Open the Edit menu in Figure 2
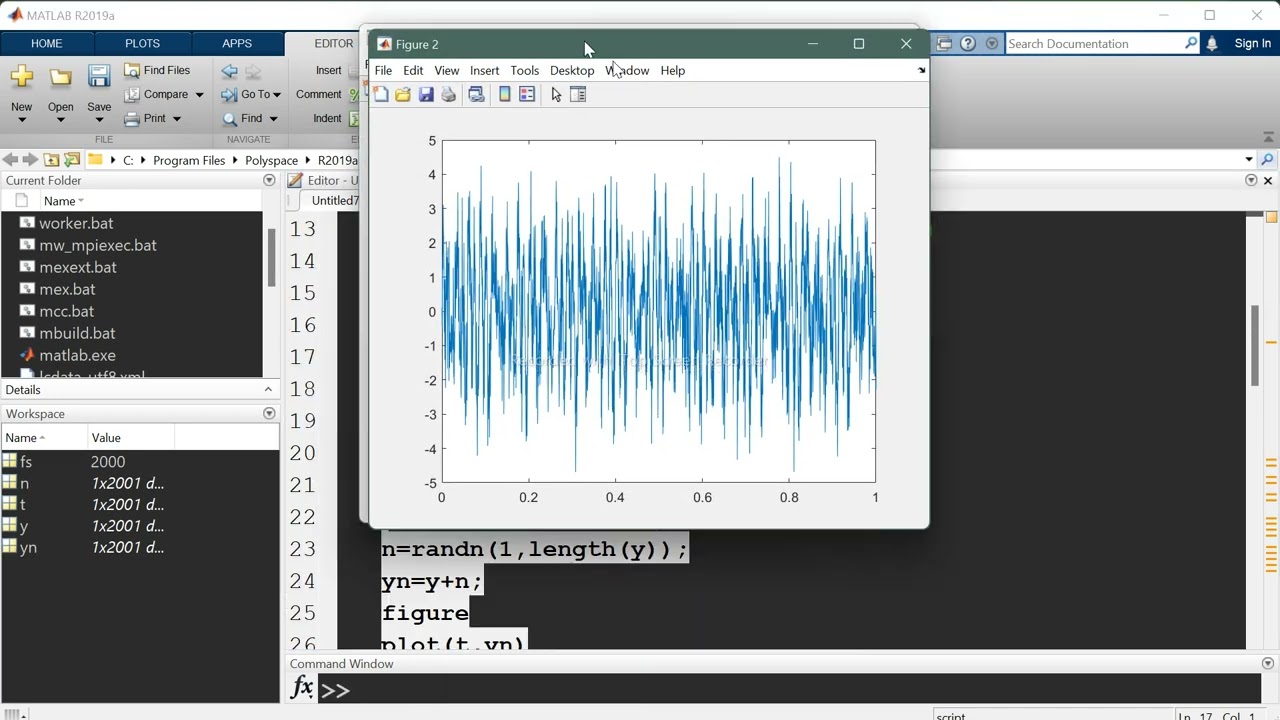 pyautogui.click(x=413, y=70)
